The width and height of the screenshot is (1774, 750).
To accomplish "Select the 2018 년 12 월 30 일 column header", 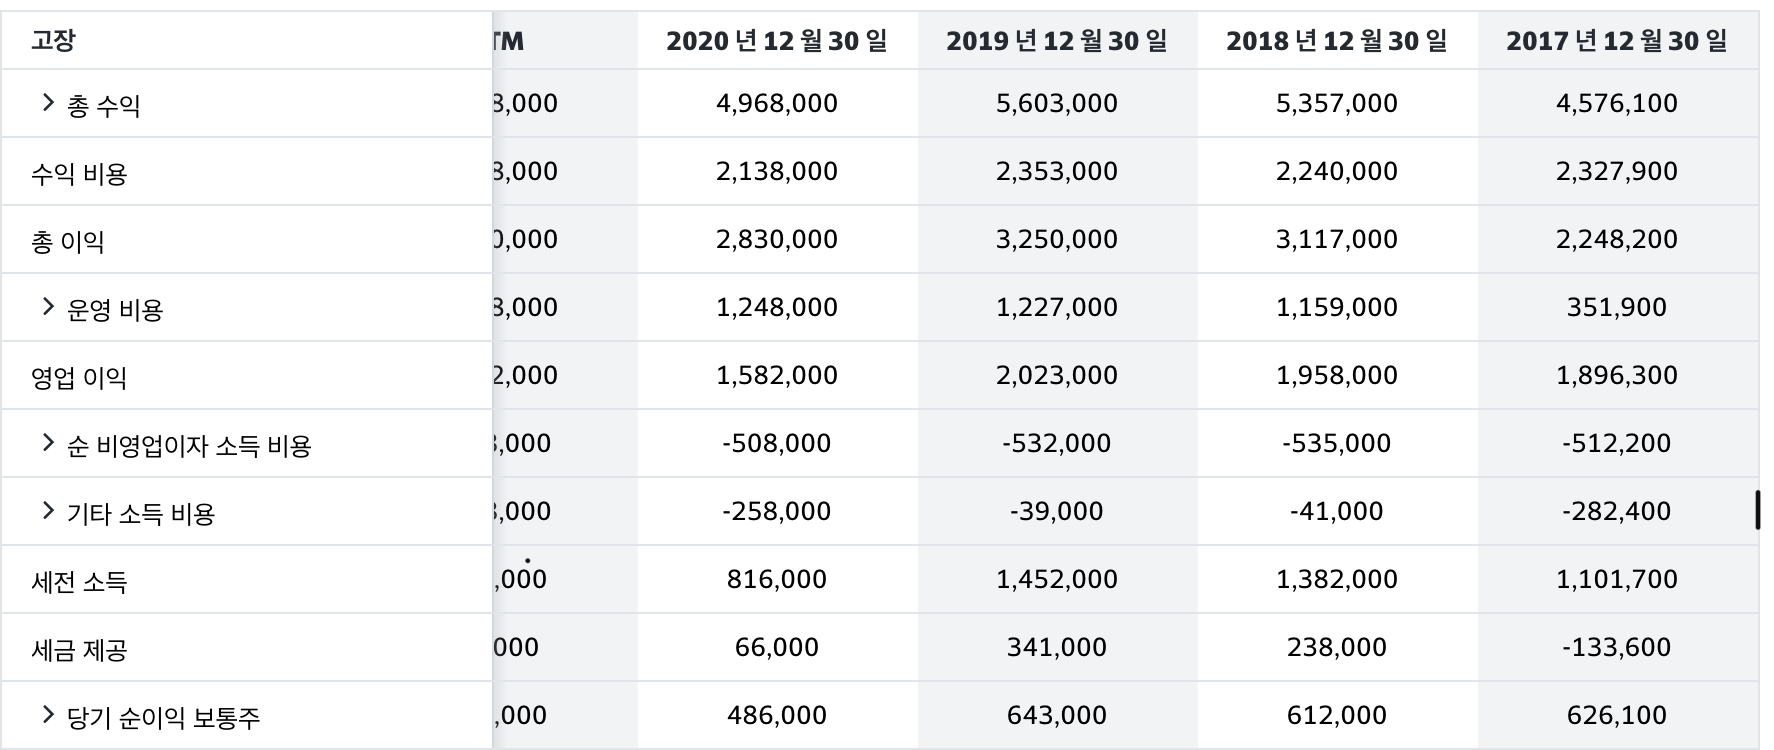I will 1337,41.
